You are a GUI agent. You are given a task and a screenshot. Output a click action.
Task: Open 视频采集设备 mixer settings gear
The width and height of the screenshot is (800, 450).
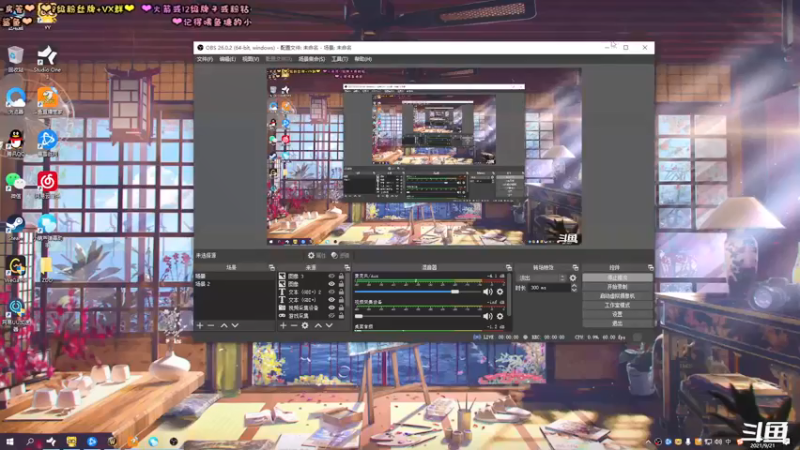(500, 316)
